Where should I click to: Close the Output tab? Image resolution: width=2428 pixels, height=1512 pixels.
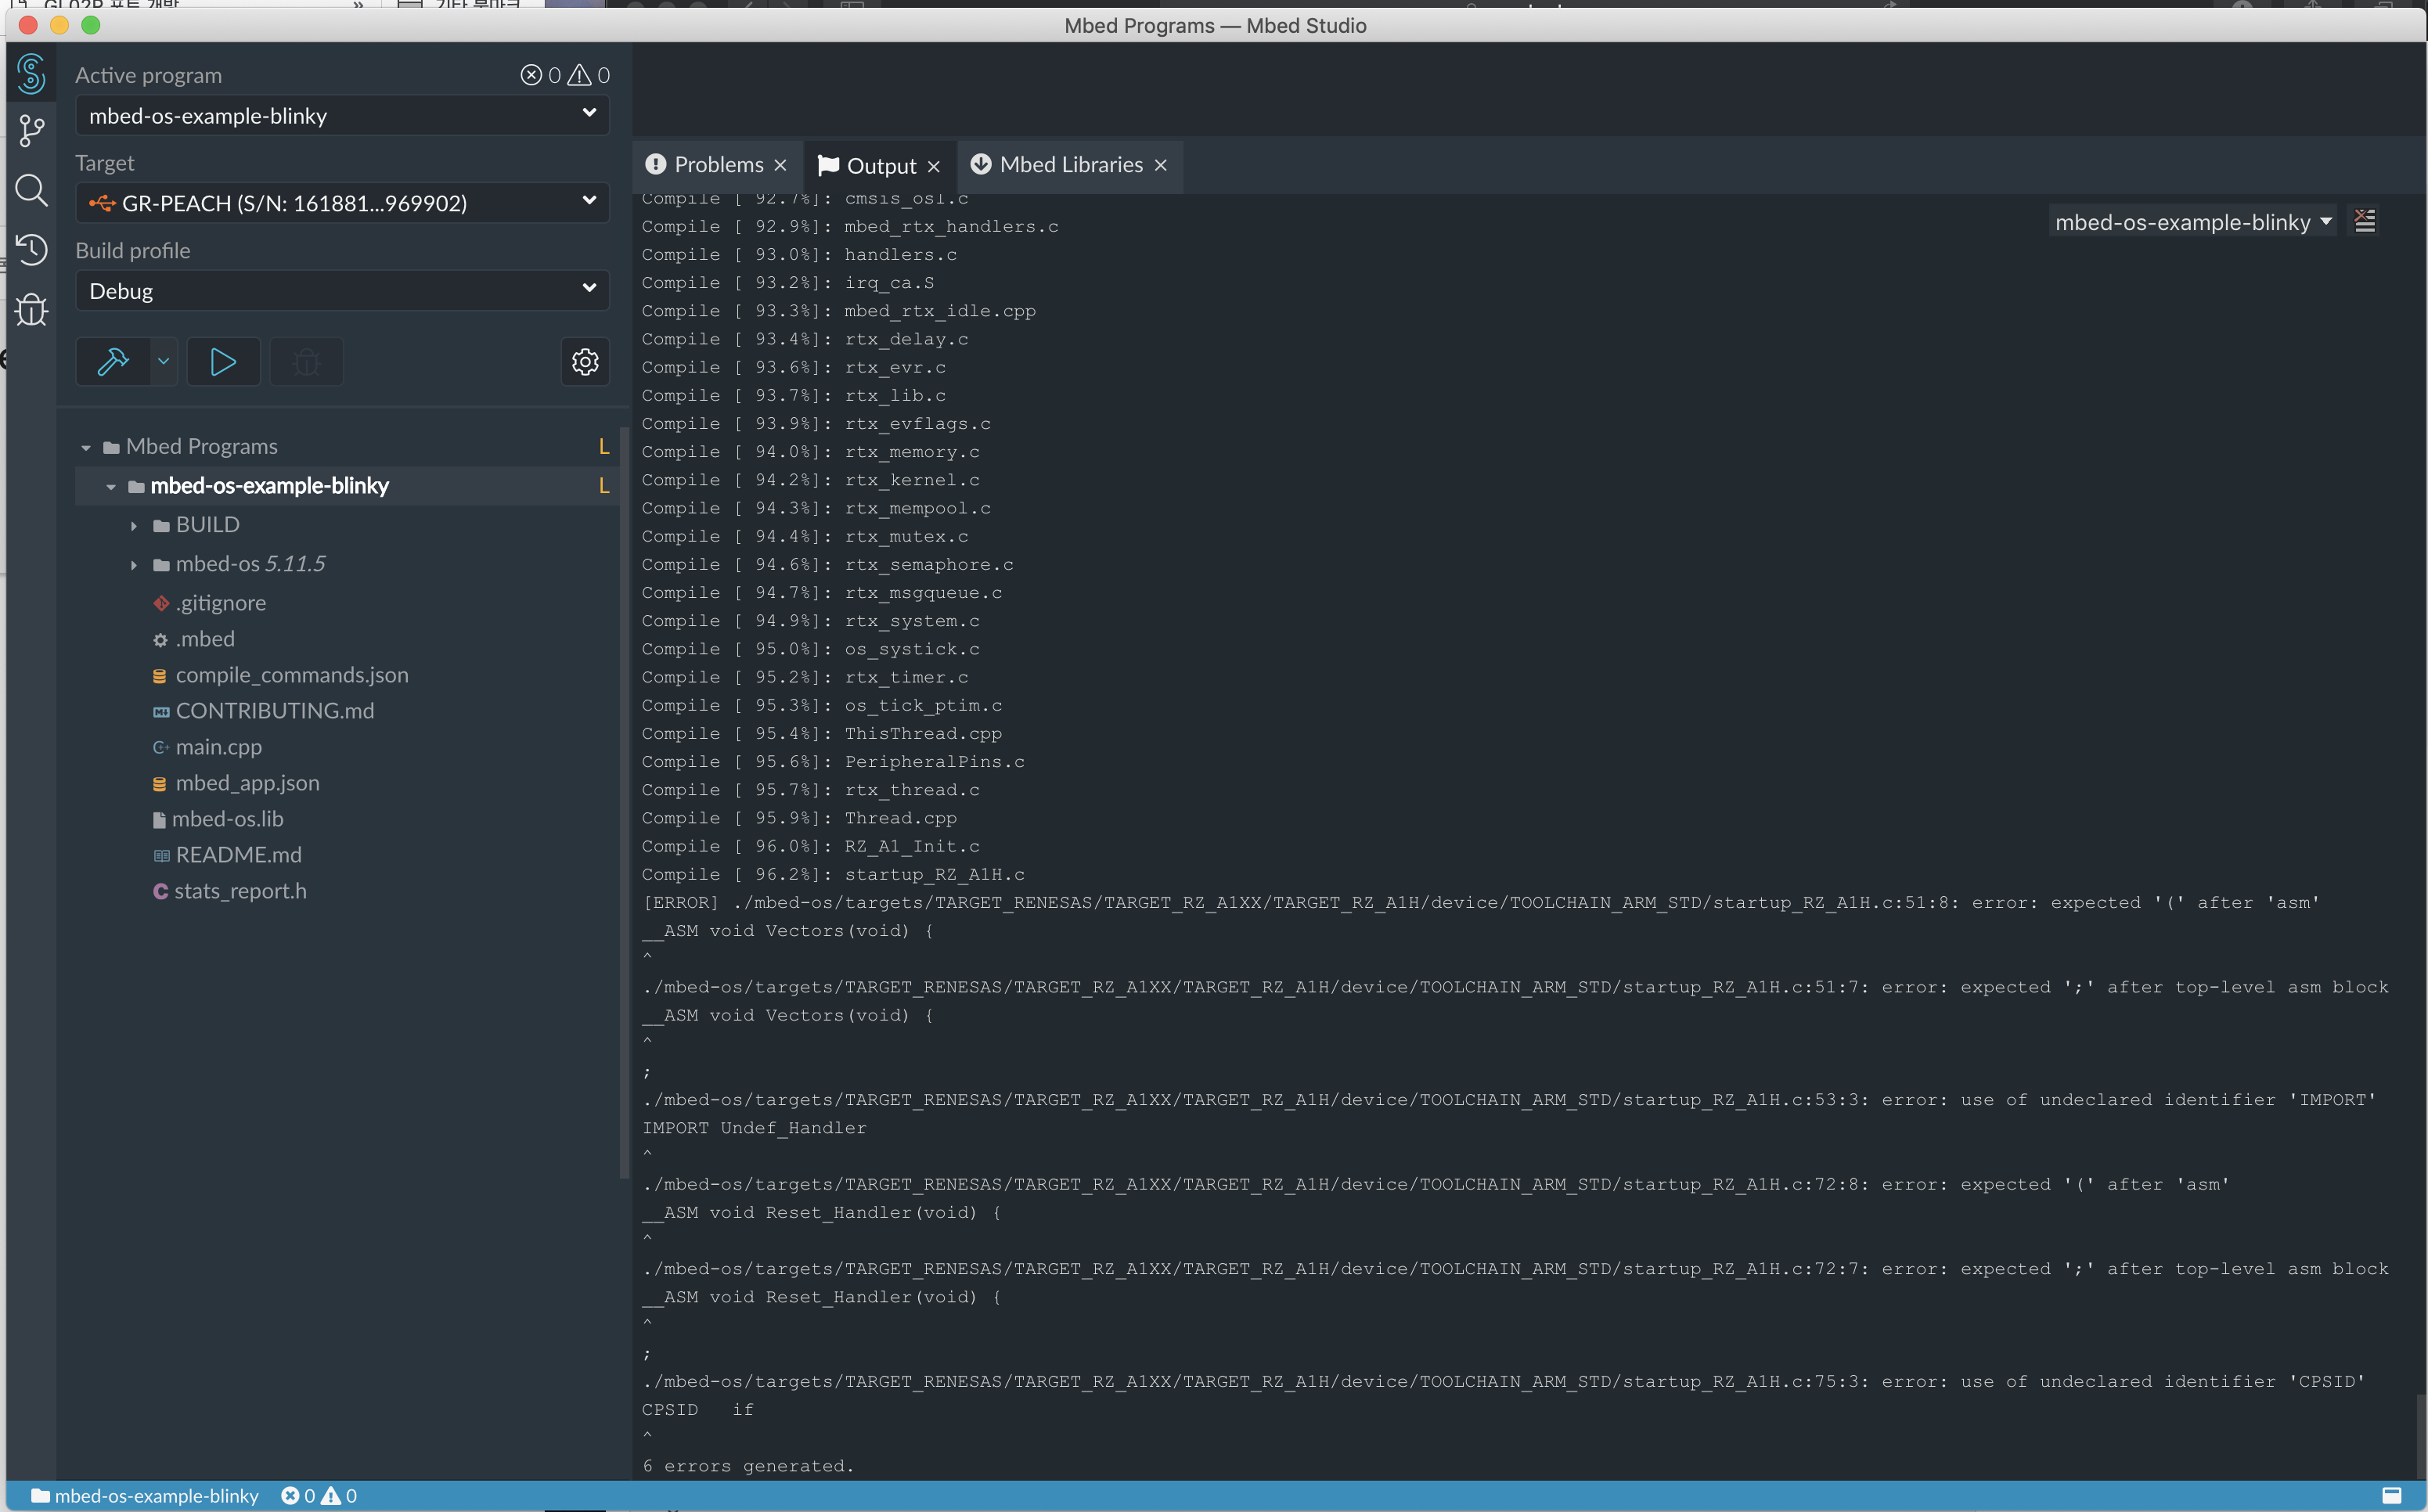tap(934, 166)
